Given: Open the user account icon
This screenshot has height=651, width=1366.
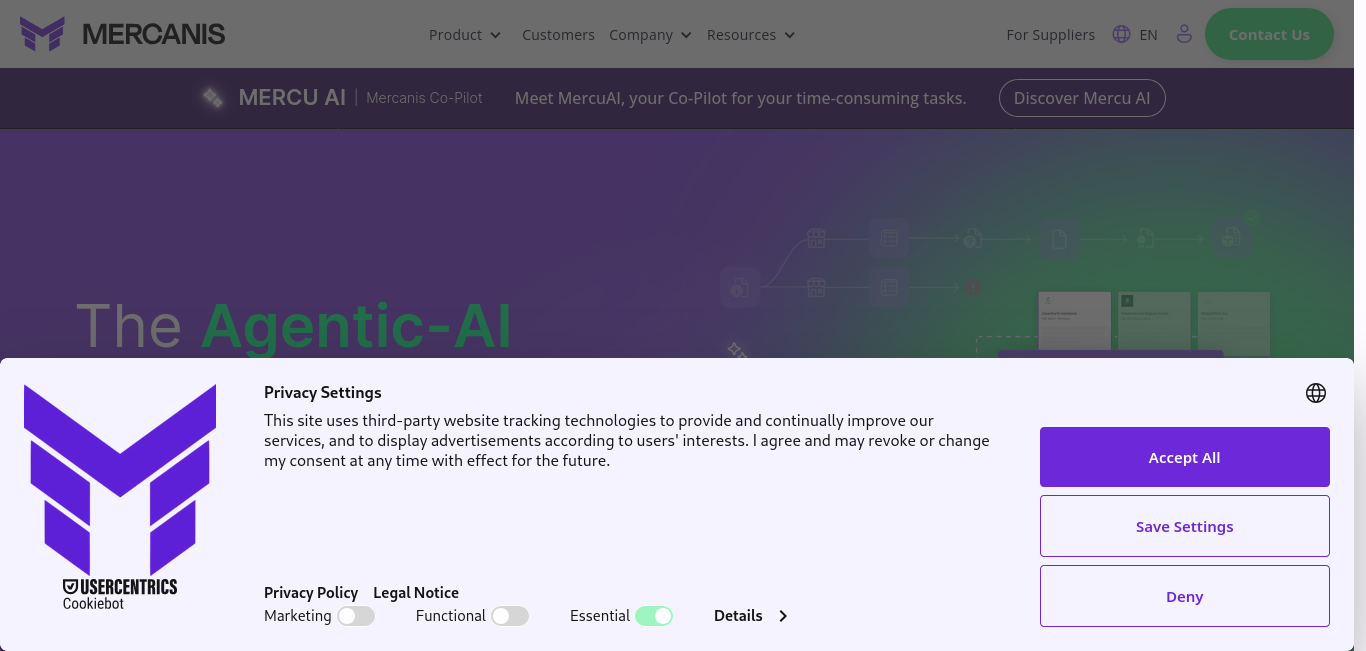Looking at the screenshot, I should point(1184,34).
